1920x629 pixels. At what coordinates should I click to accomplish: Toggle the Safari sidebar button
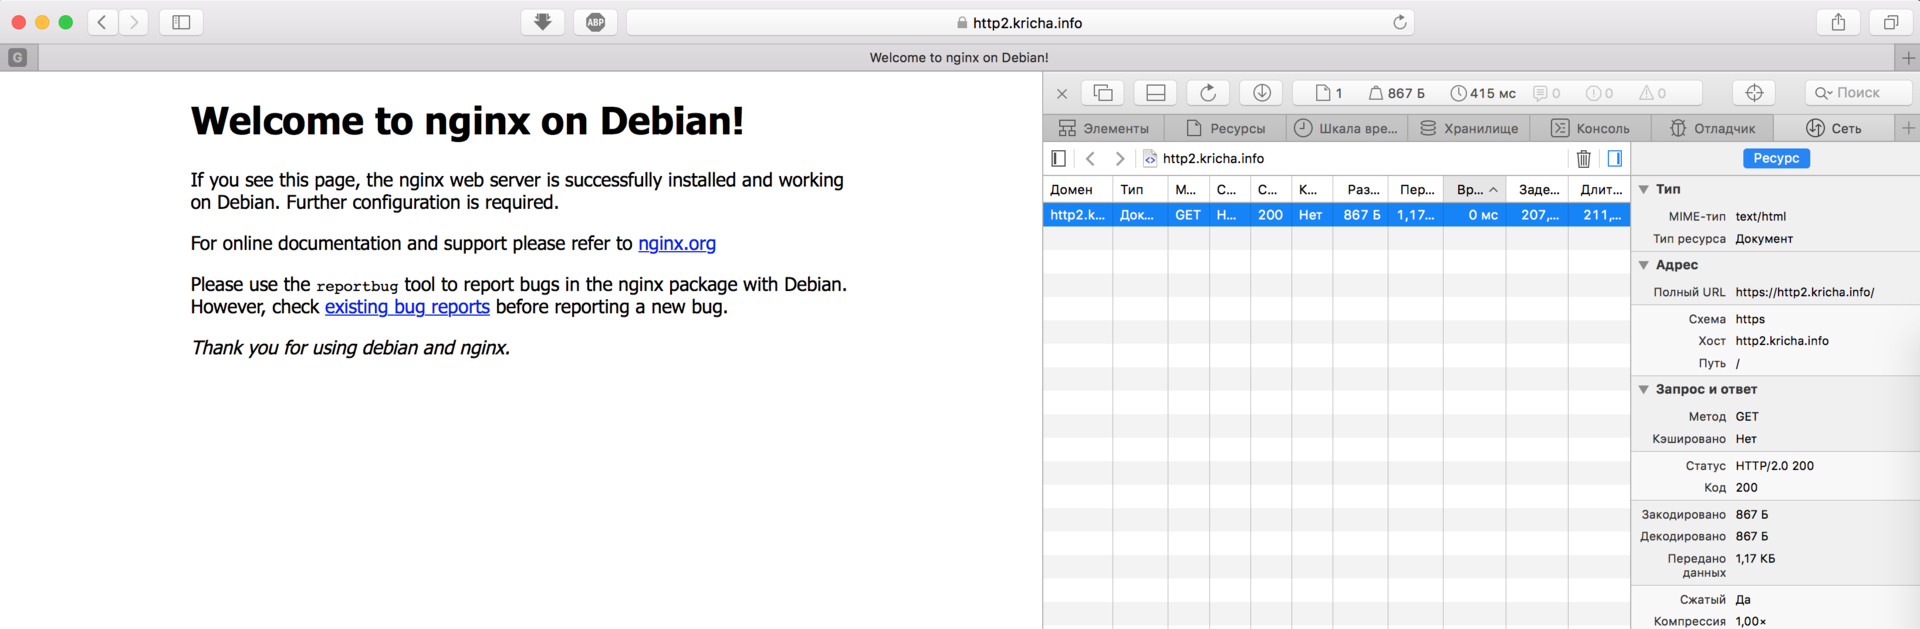[181, 22]
